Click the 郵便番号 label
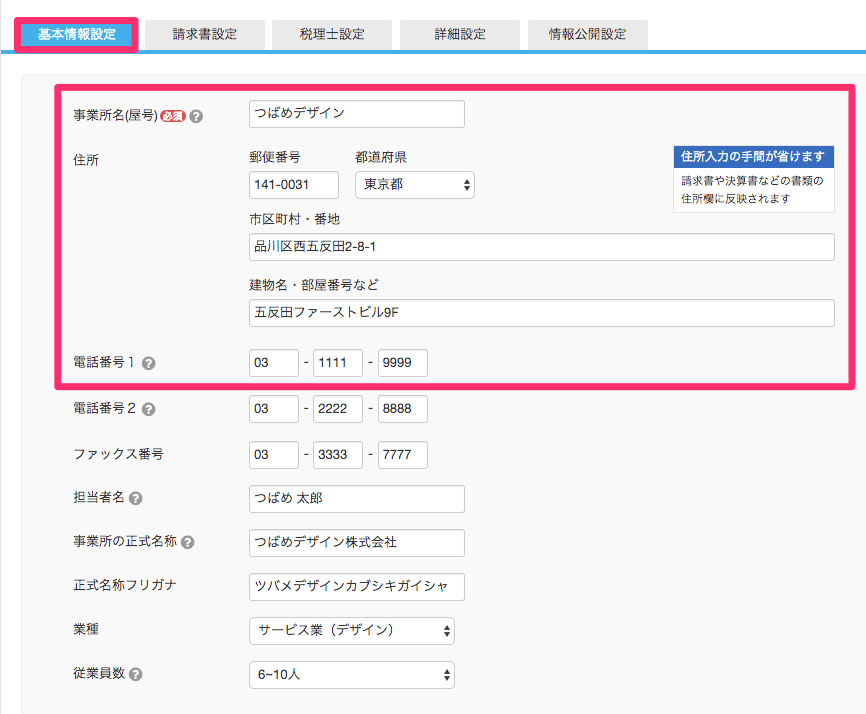This screenshot has width=866, height=714. [274, 157]
